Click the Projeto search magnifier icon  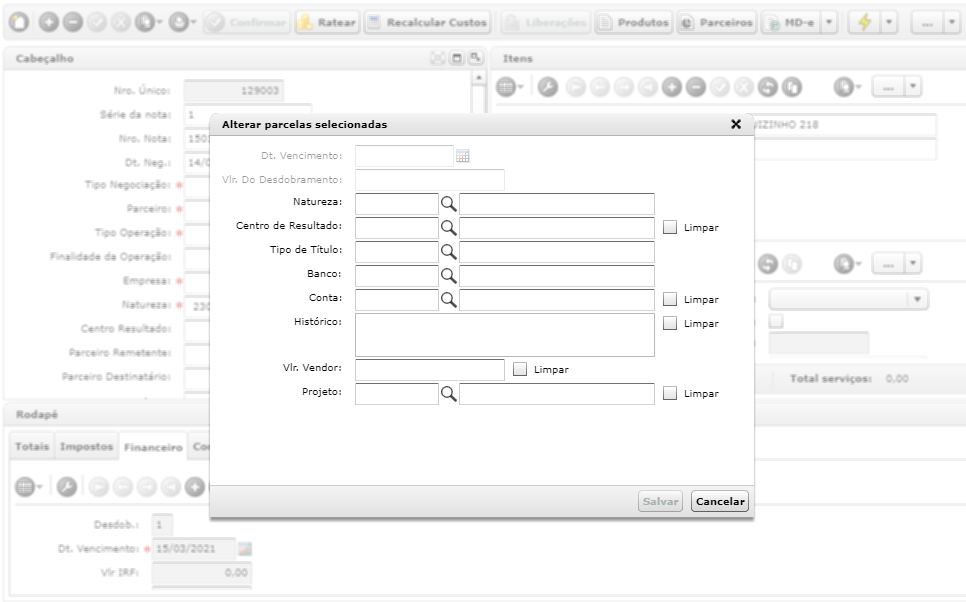448,394
